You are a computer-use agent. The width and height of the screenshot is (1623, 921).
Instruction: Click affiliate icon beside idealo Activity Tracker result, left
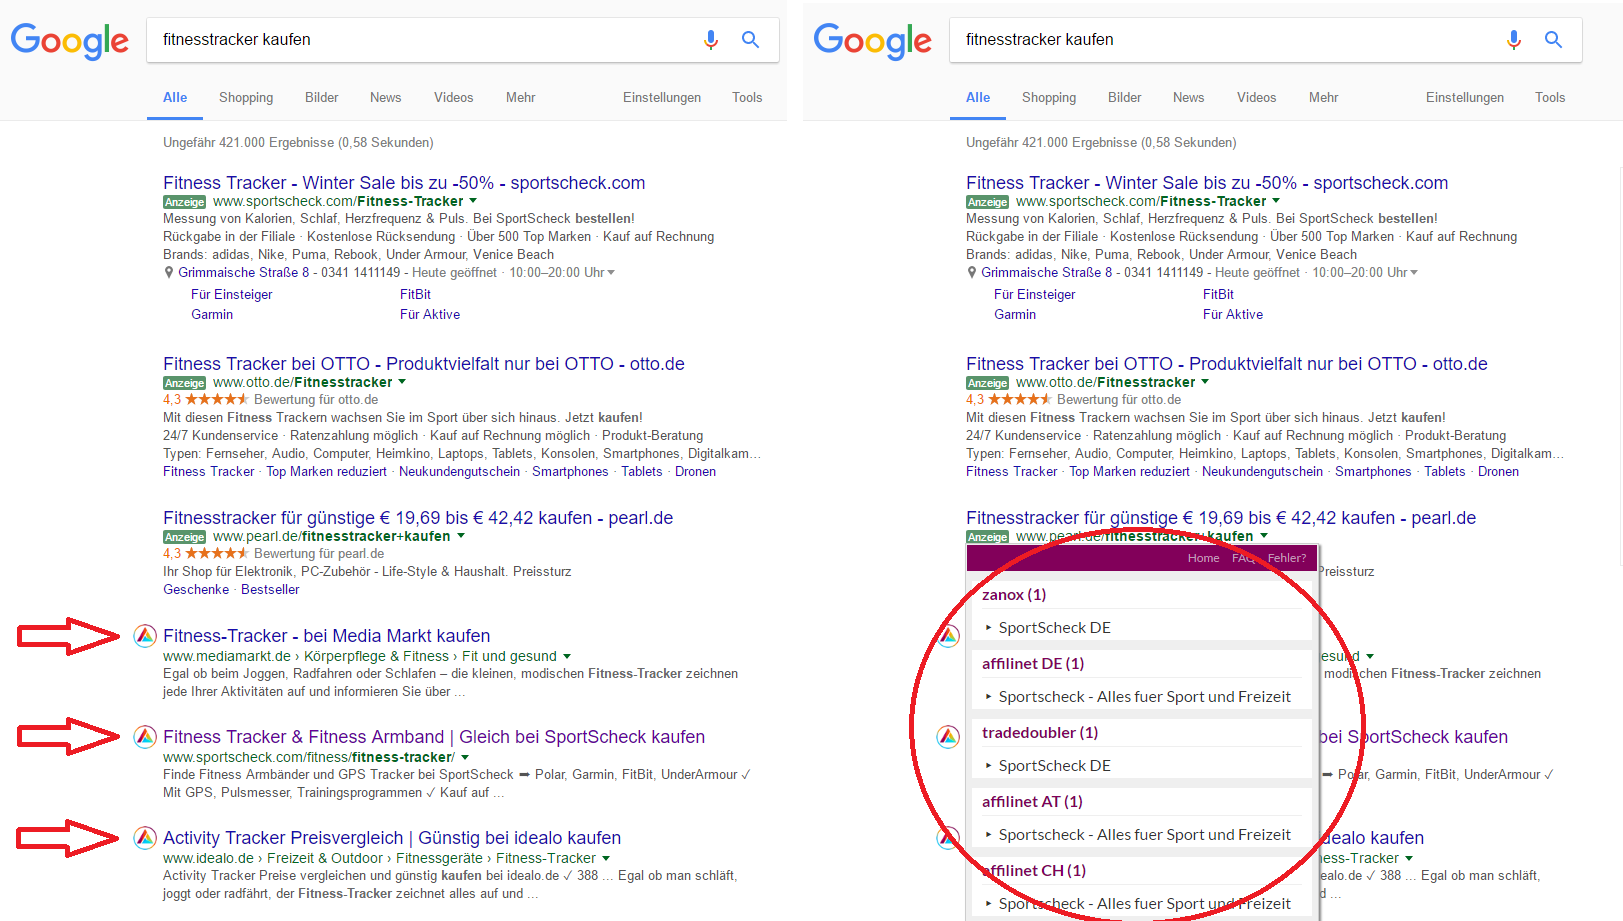coord(145,838)
